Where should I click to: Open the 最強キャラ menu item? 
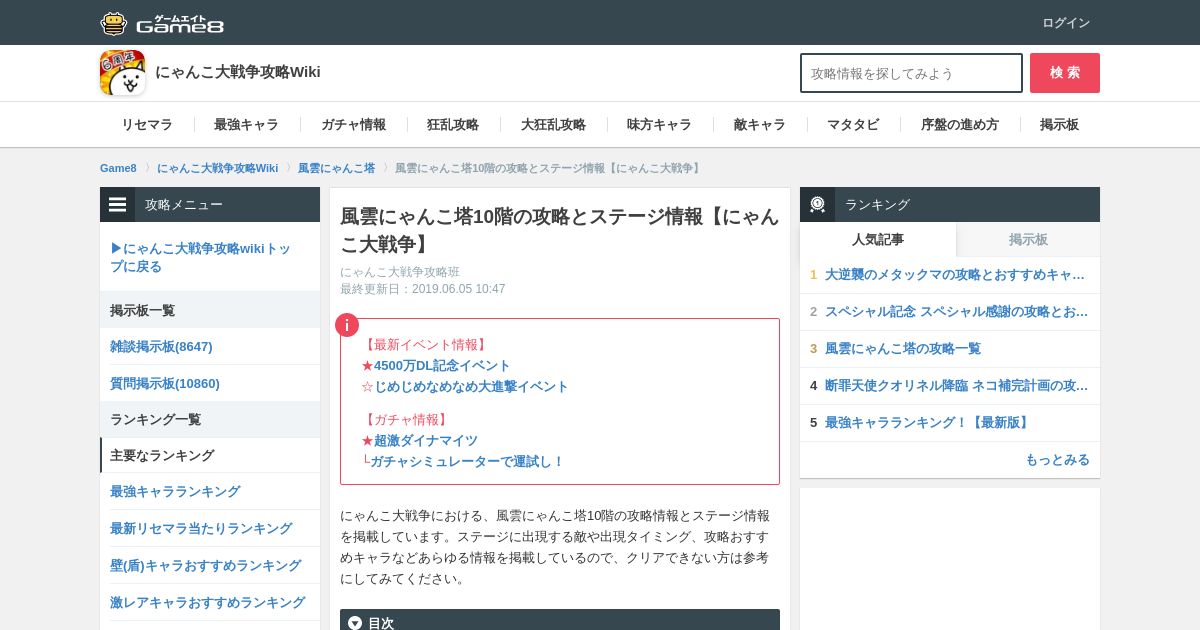246,125
